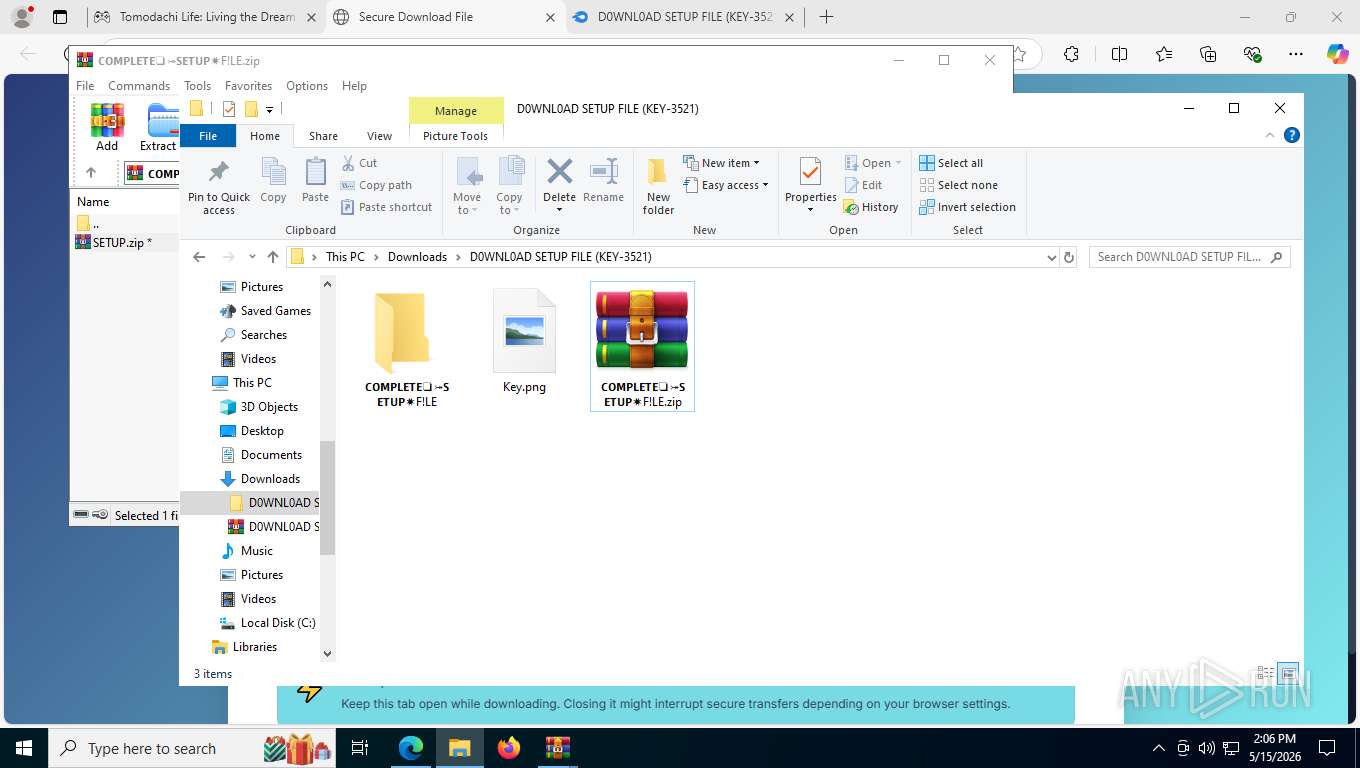Click Select none
Image resolution: width=1360 pixels, height=768 pixels.
(958, 185)
